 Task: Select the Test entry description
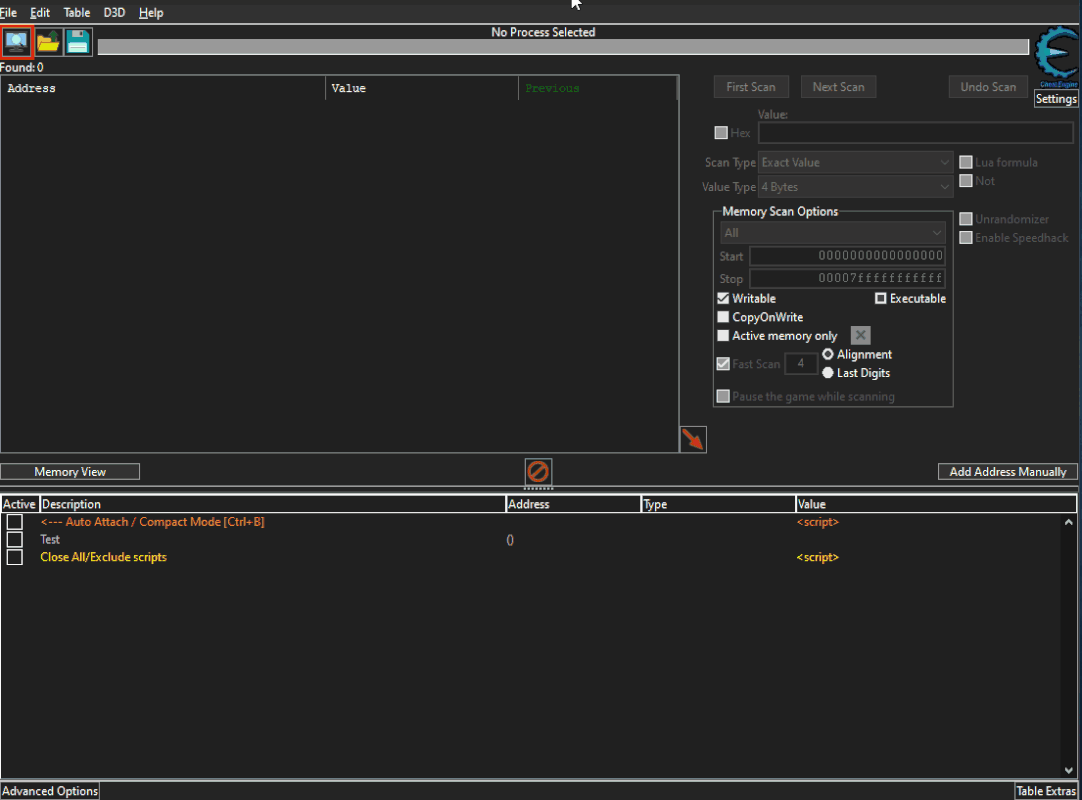[50, 540]
